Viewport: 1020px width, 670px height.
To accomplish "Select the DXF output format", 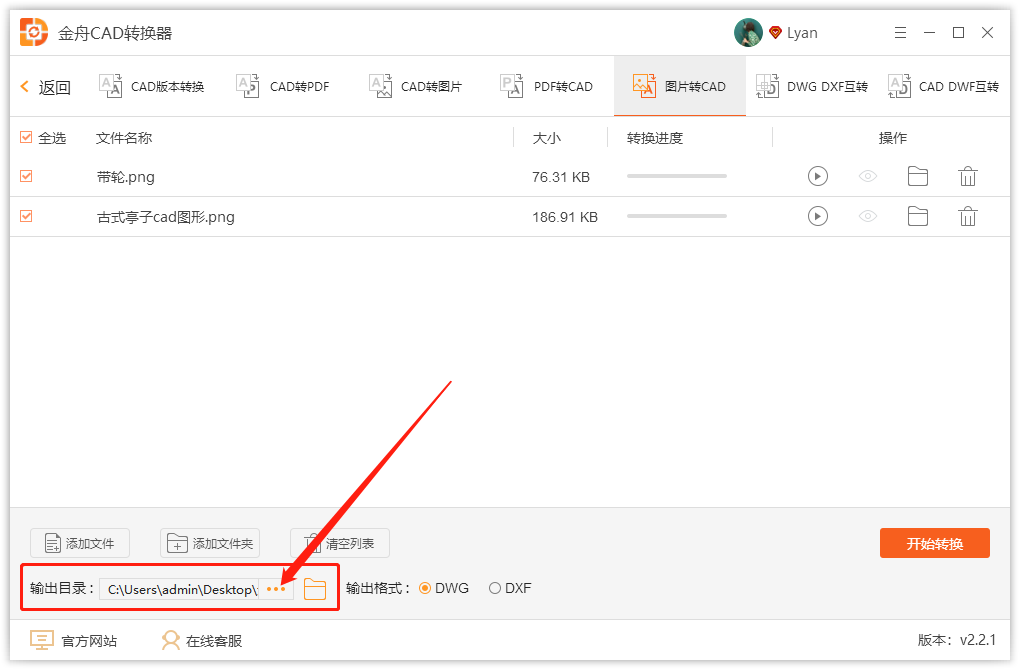I will (496, 588).
